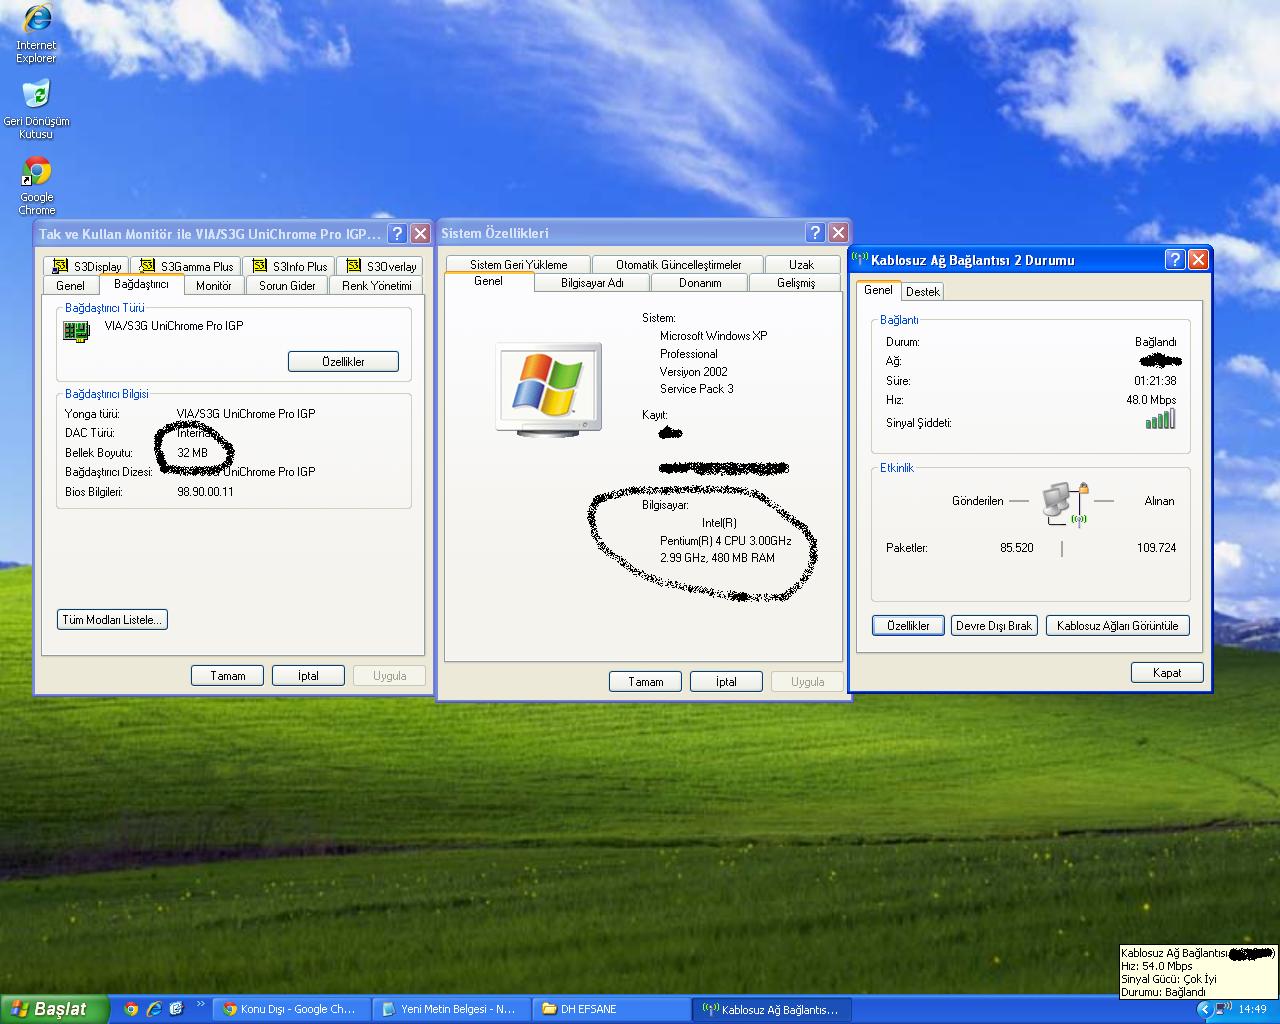Expand hidden system tray icons arrow
The height and width of the screenshot is (1024, 1280).
tap(1204, 1009)
